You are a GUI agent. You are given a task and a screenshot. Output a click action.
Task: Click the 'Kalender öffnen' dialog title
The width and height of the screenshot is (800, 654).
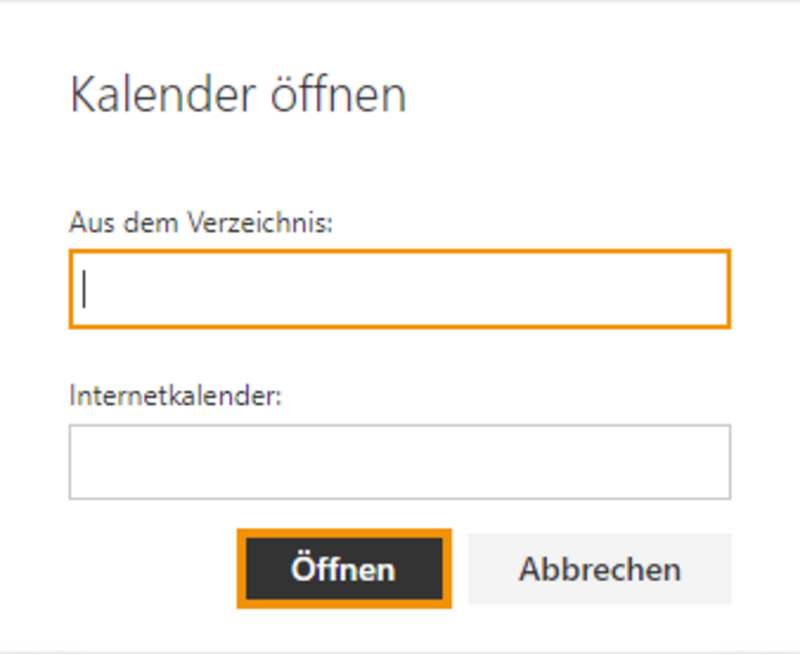238,96
